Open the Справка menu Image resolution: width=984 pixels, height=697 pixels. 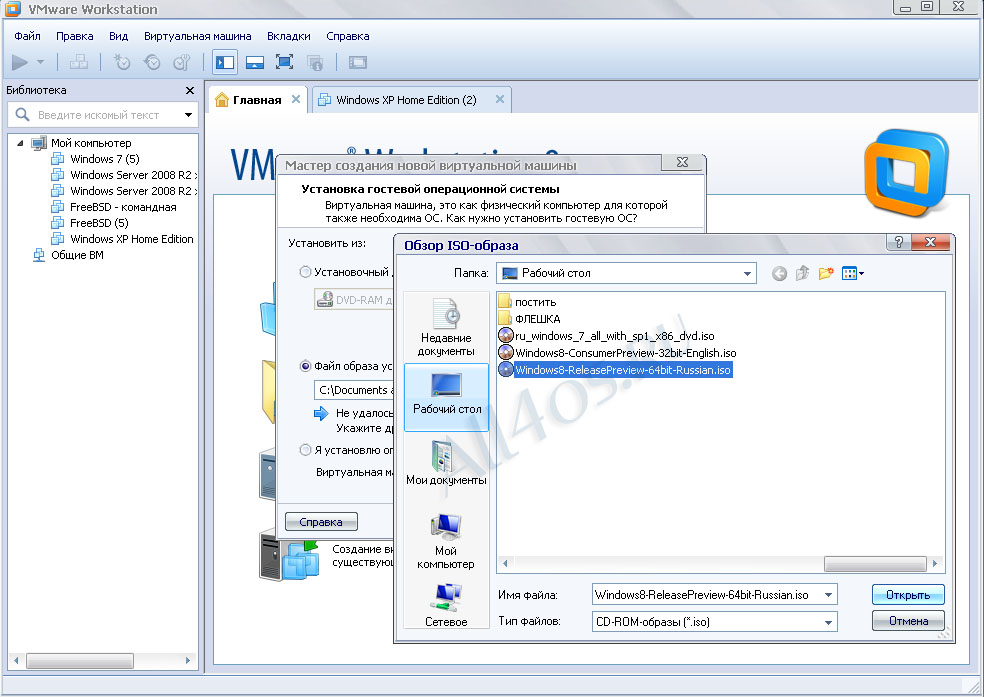pyautogui.click(x=348, y=36)
